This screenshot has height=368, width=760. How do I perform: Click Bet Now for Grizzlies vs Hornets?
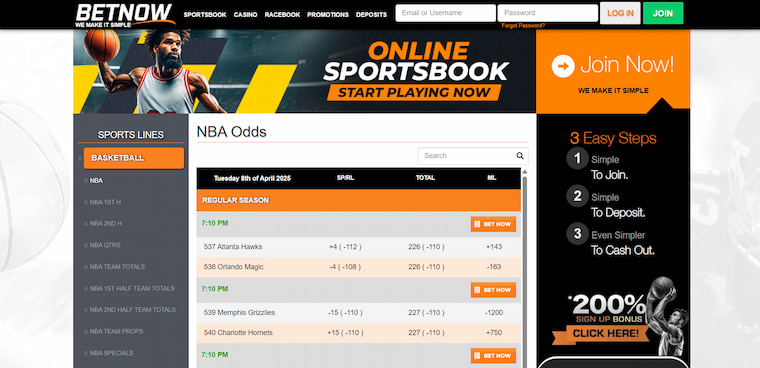(x=493, y=290)
